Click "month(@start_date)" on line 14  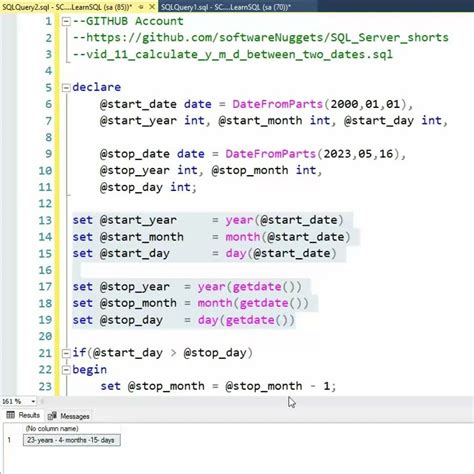pyautogui.click(x=288, y=237)
